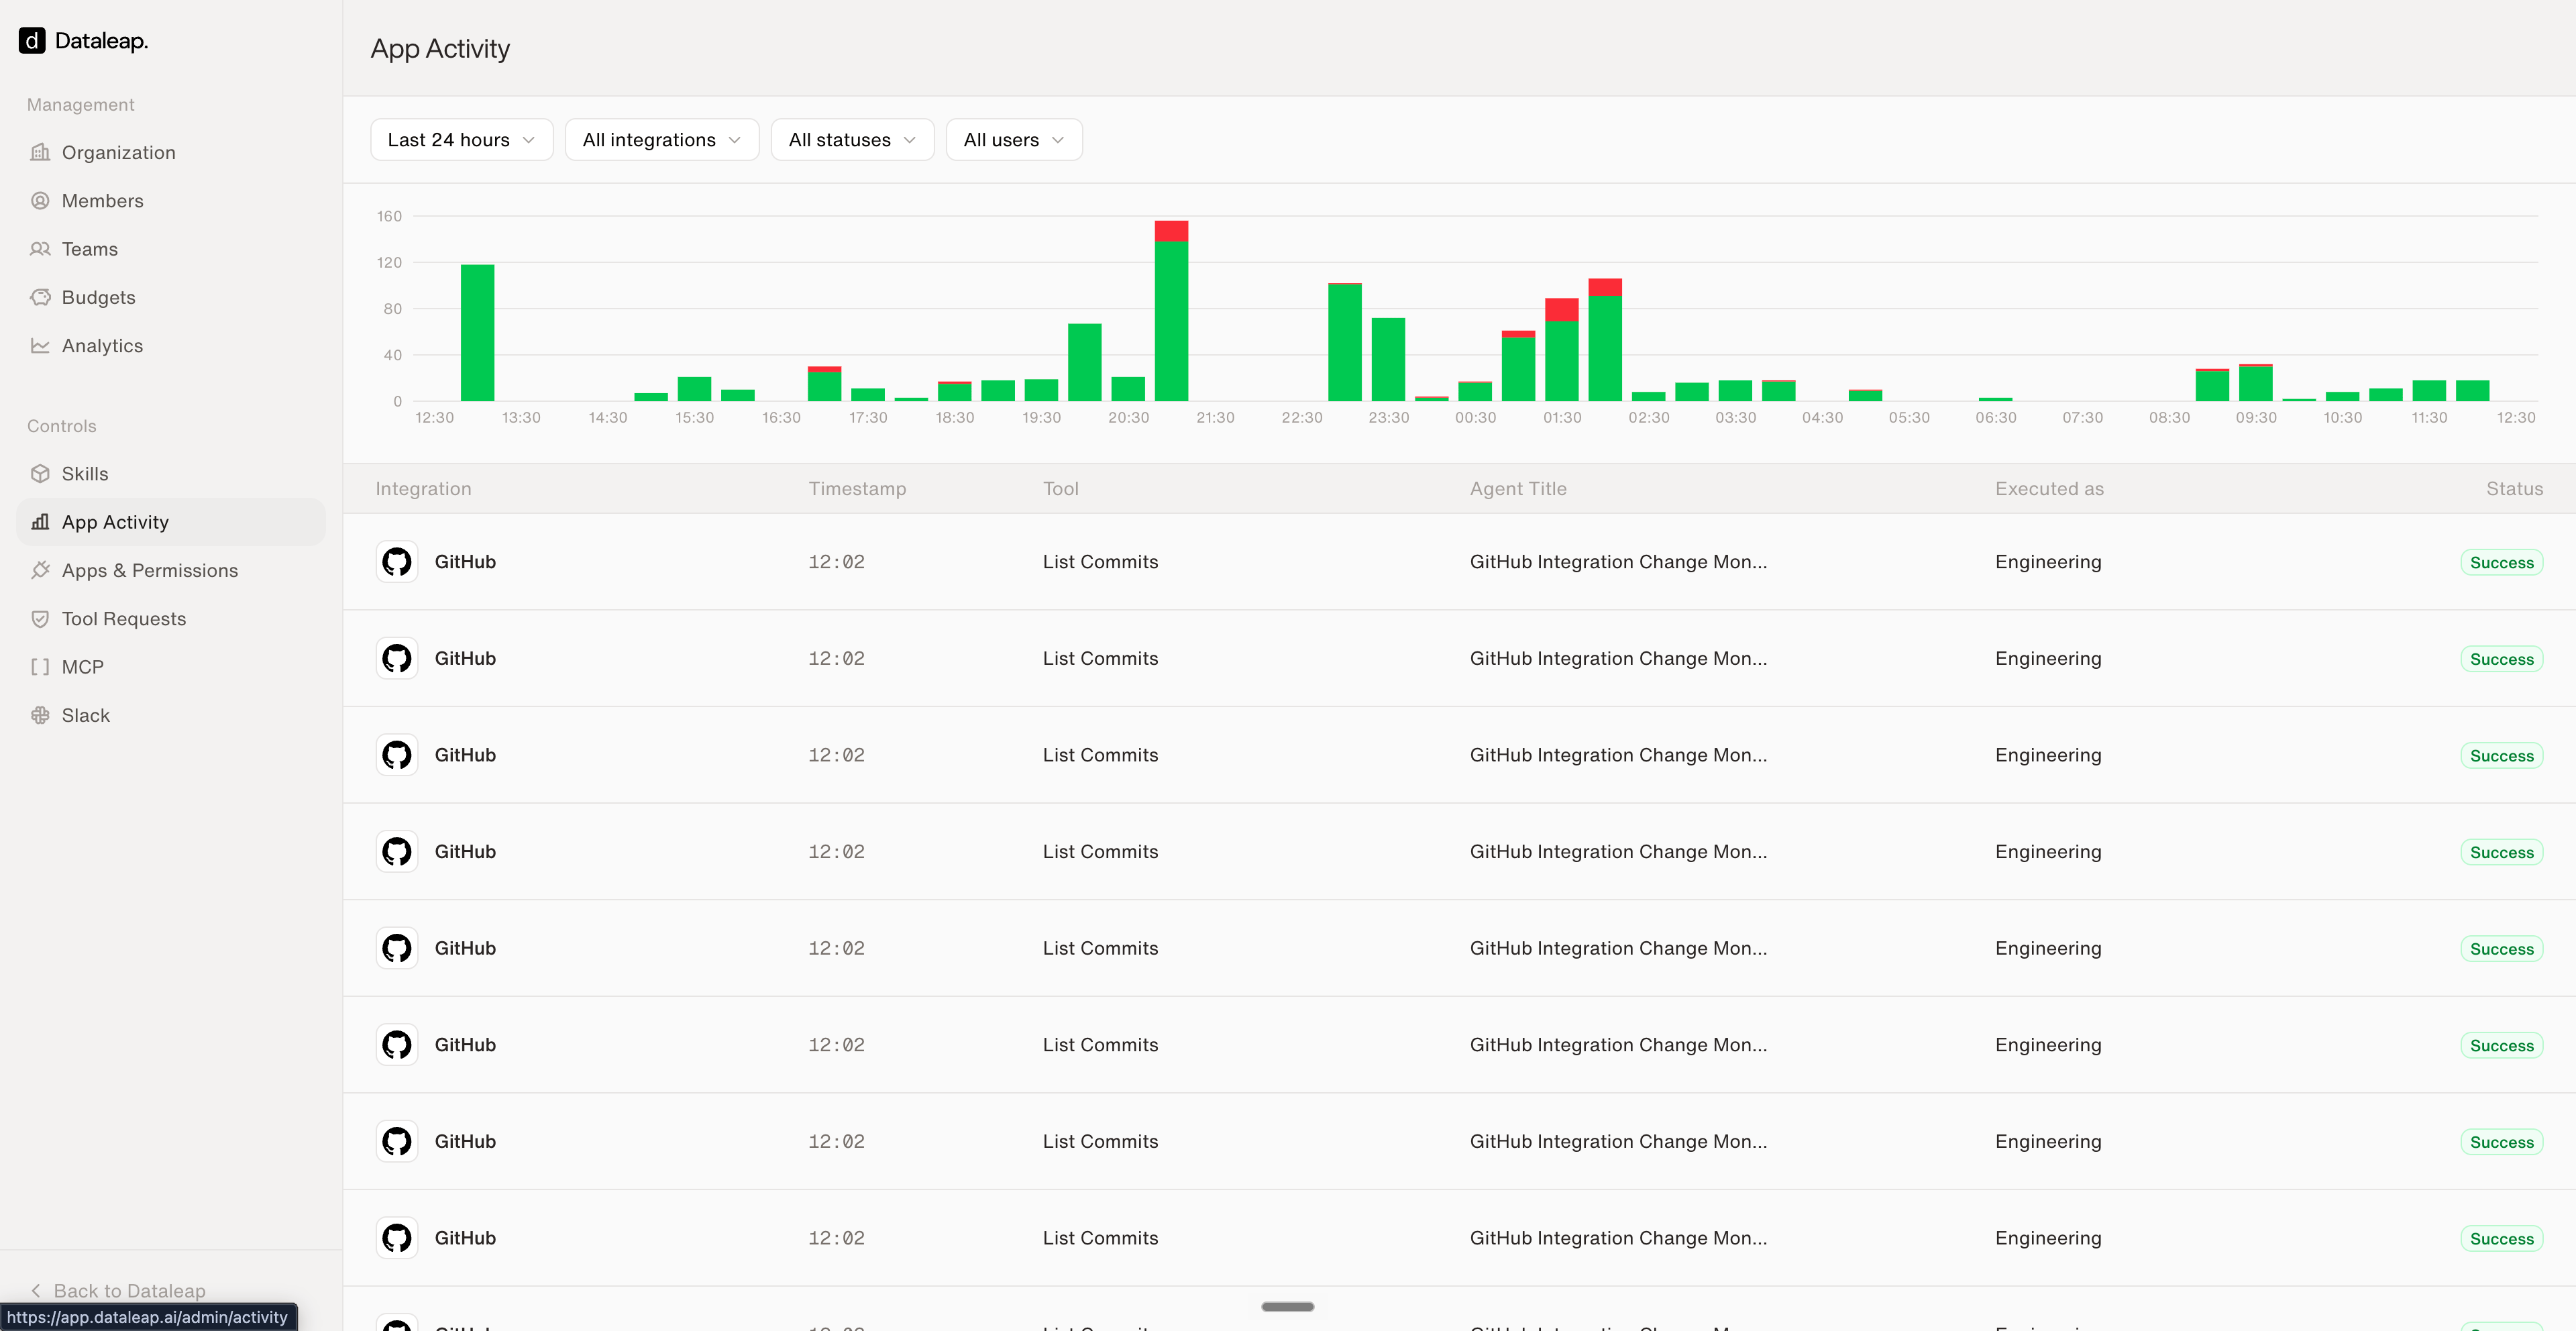Select Analytics in Management menu
Viewport: 2576px width, 1331px height.
(171, 345)
